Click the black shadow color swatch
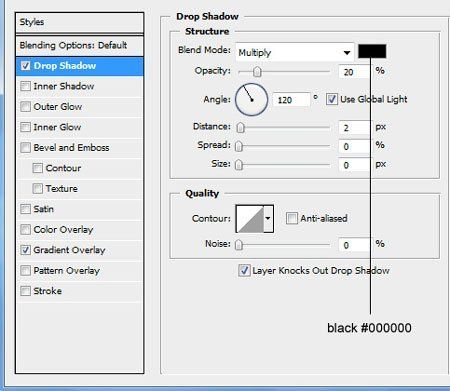This screenshot has width=450, height=391. [372, 51]
